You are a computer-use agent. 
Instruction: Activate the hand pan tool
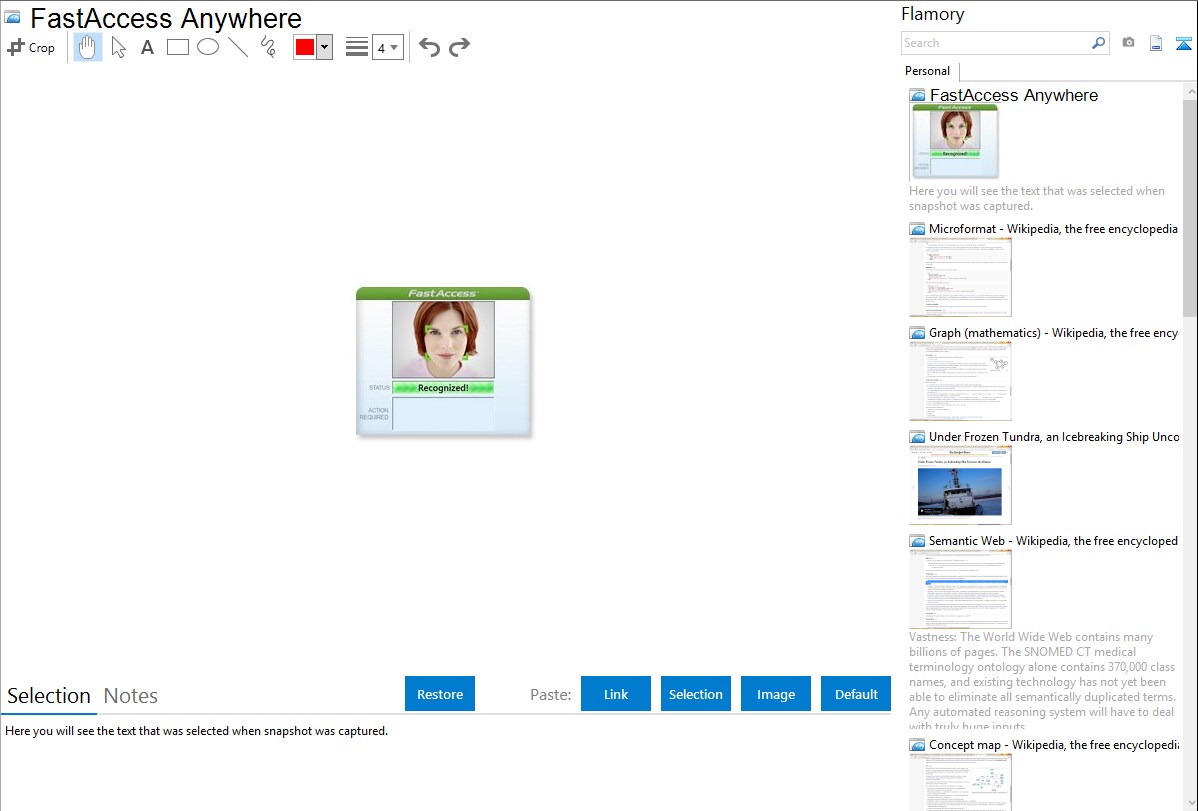87,47
